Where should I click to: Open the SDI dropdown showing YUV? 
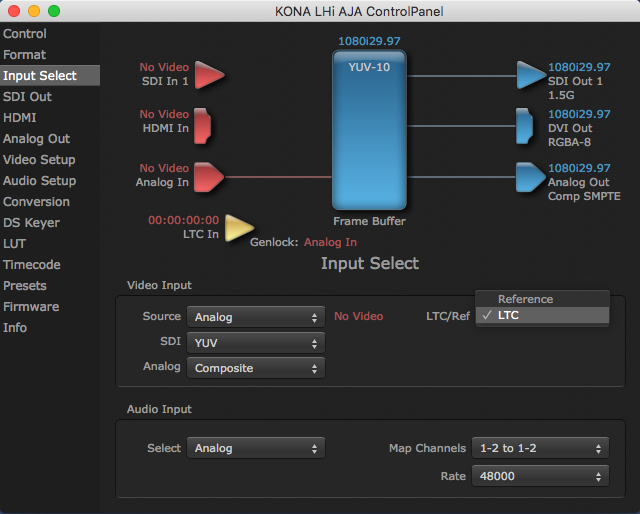click(x=256, y=343)
